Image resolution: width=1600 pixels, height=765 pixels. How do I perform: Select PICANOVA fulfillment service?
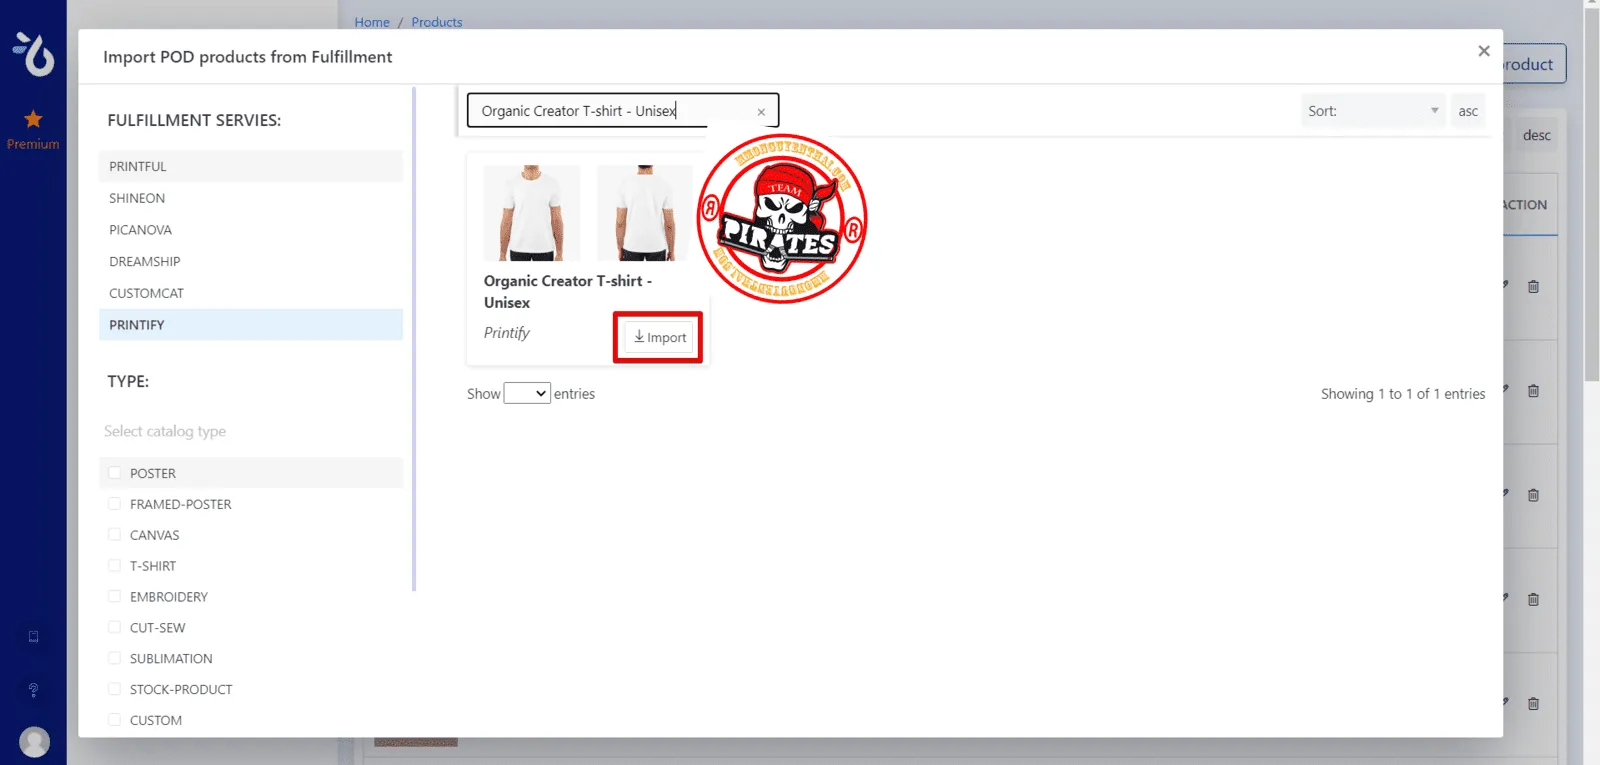(x=251, y=230)
